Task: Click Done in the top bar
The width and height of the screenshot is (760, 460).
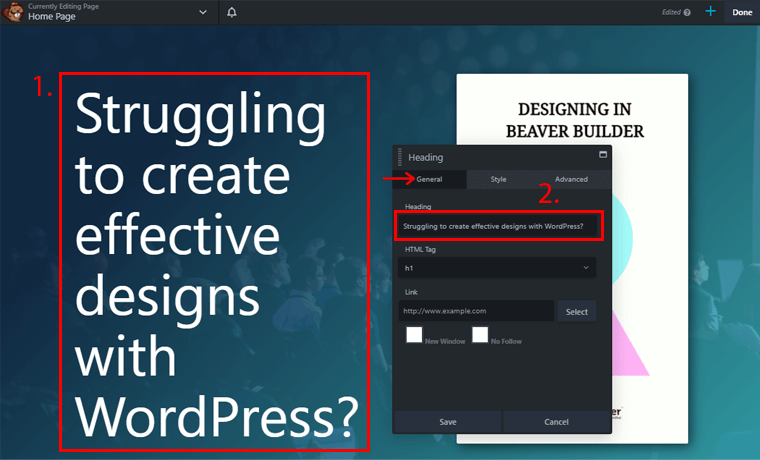Action: 742,13
